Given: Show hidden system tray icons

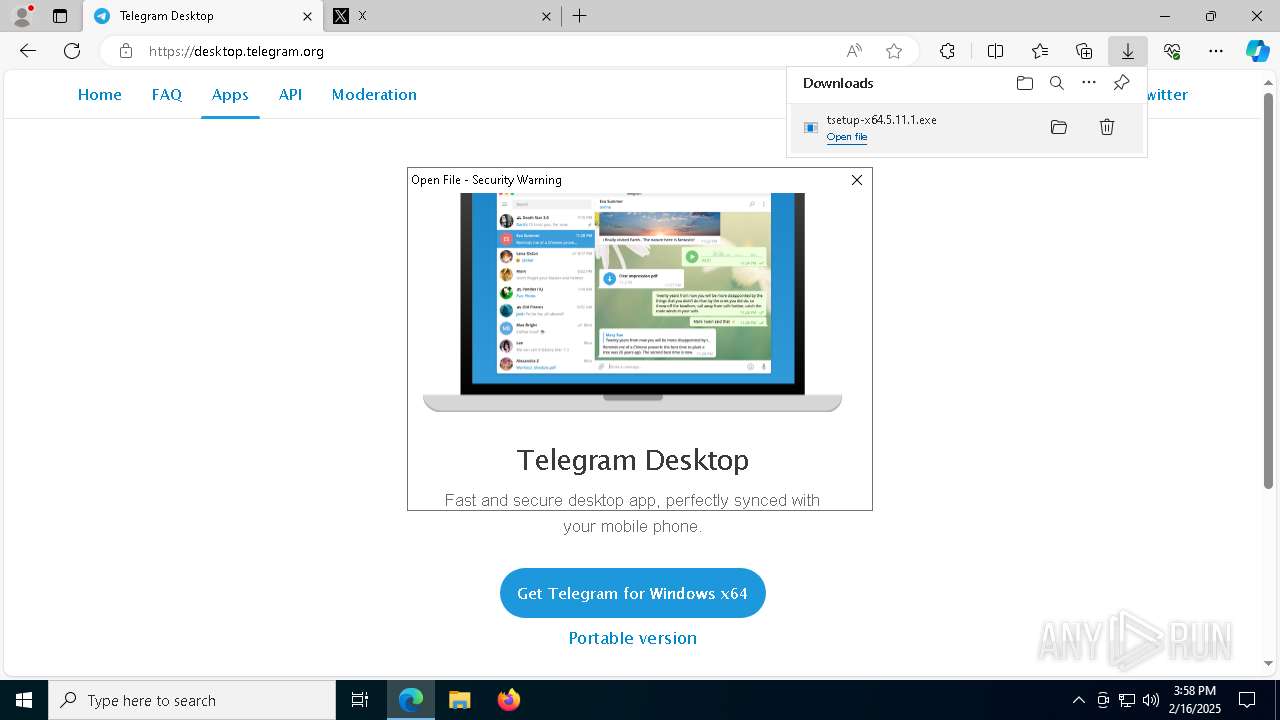Looking at the screenshot, I should tap(1078, 700).
